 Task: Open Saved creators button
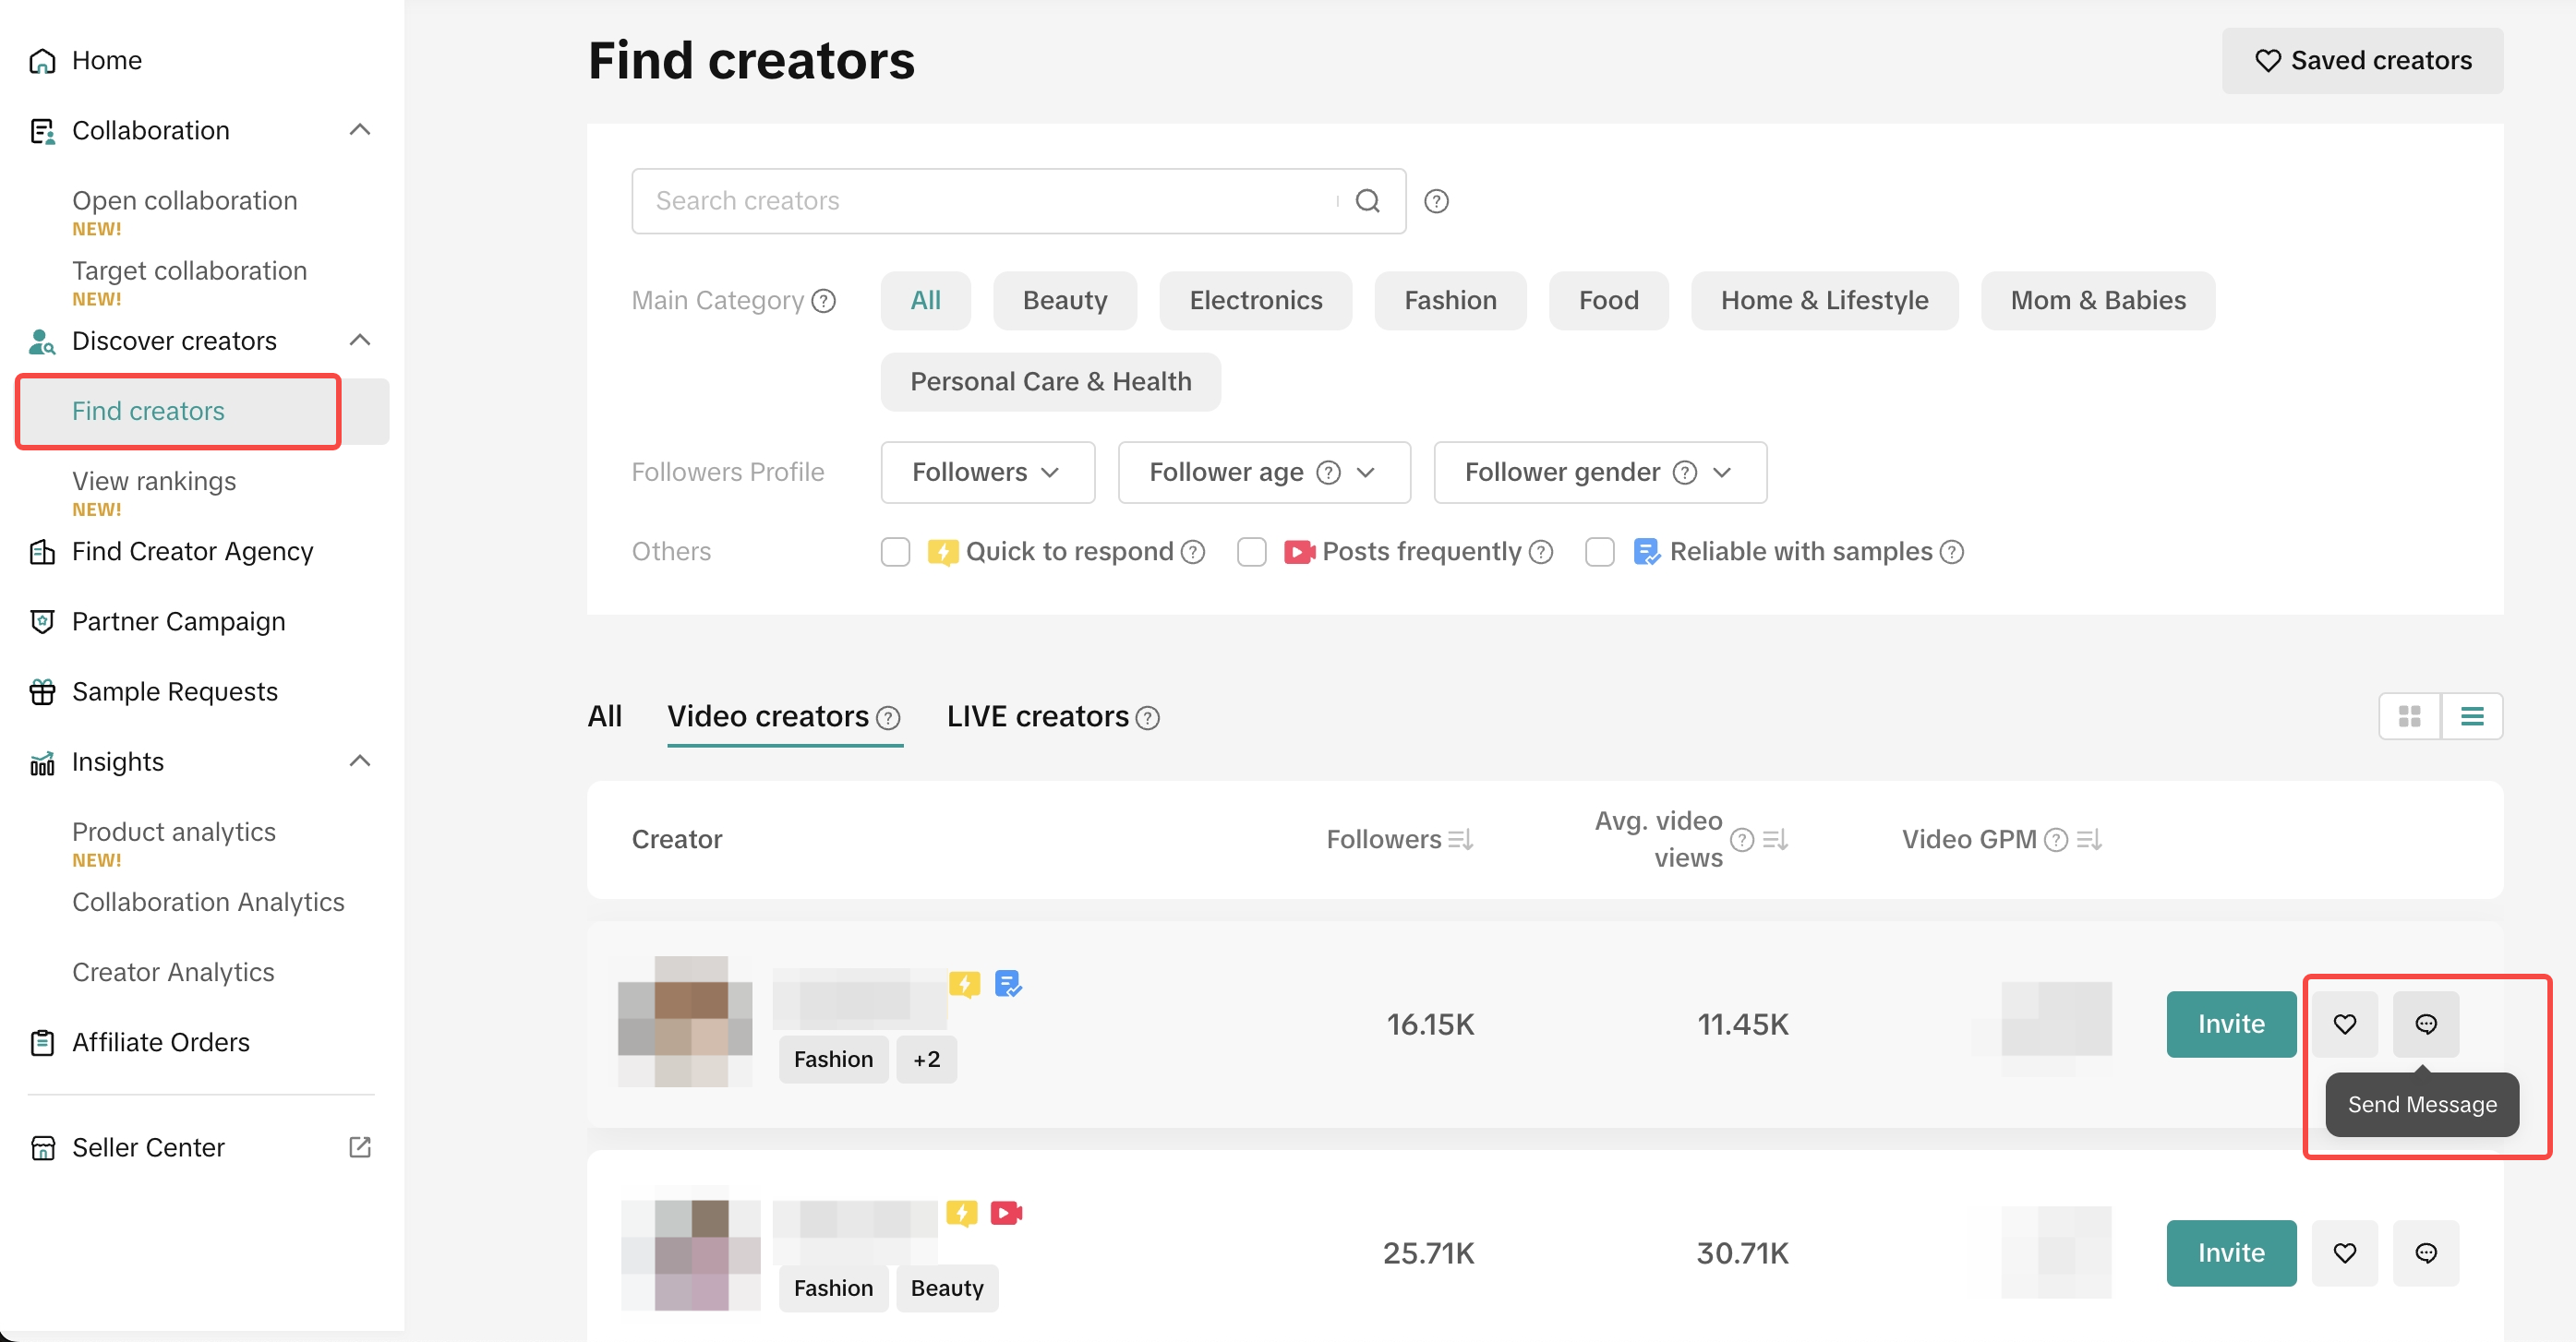(x=2362, y=61)
